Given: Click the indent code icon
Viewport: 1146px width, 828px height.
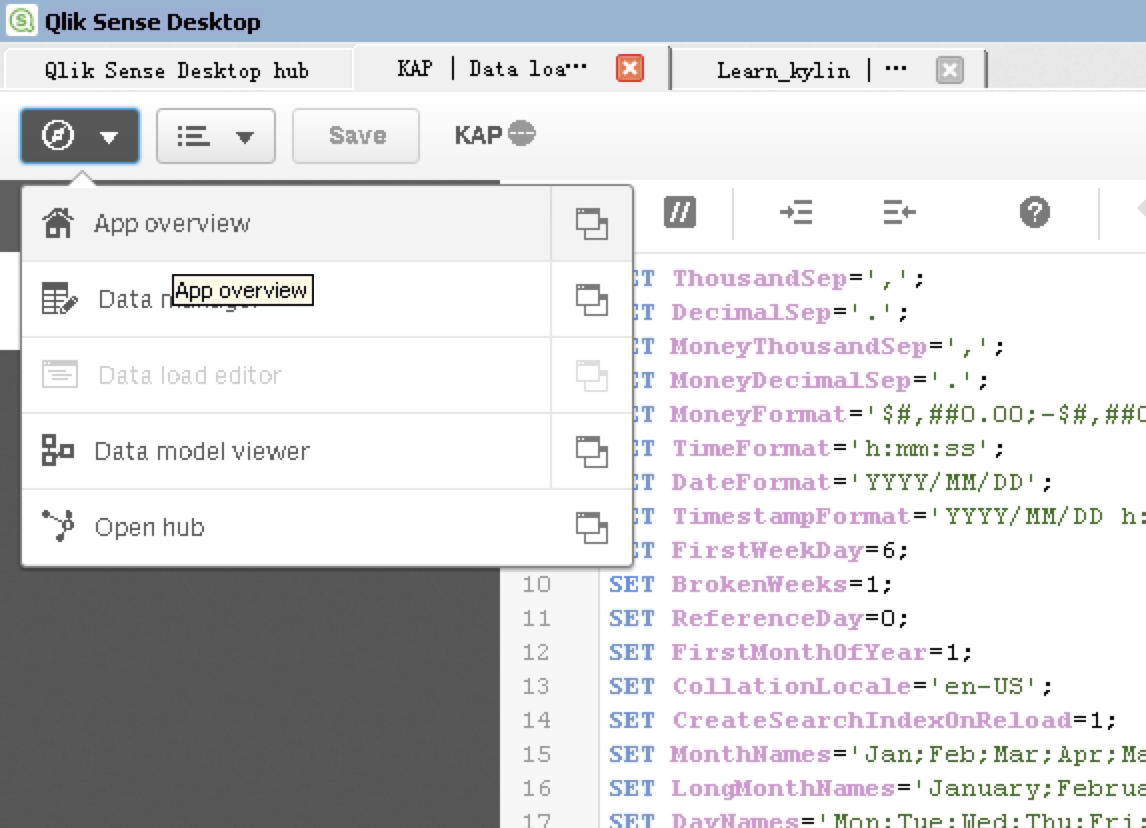Looking at the screenshot, I should tap(796, 212).
